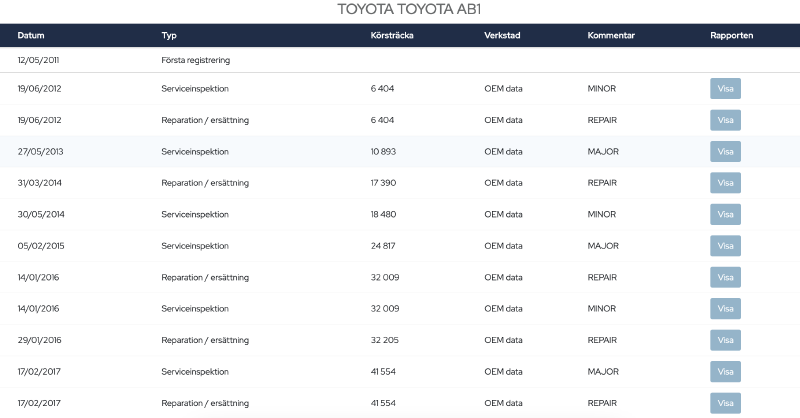800x418 pixels.
Task: Click Serviceinspektion type in the 05/02/2015 row
Action: [x=195, y=246]
